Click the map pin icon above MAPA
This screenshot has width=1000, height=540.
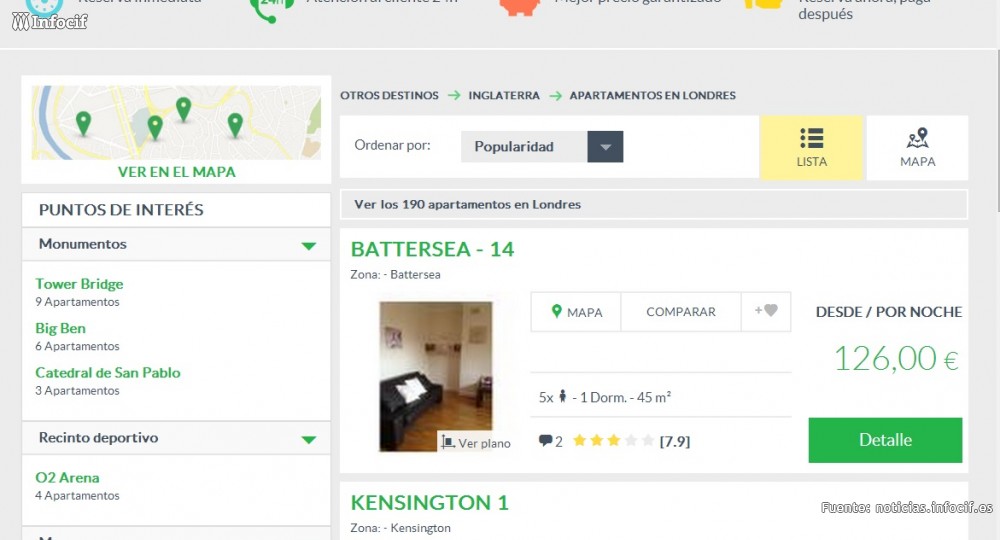[x=917, y=138]
